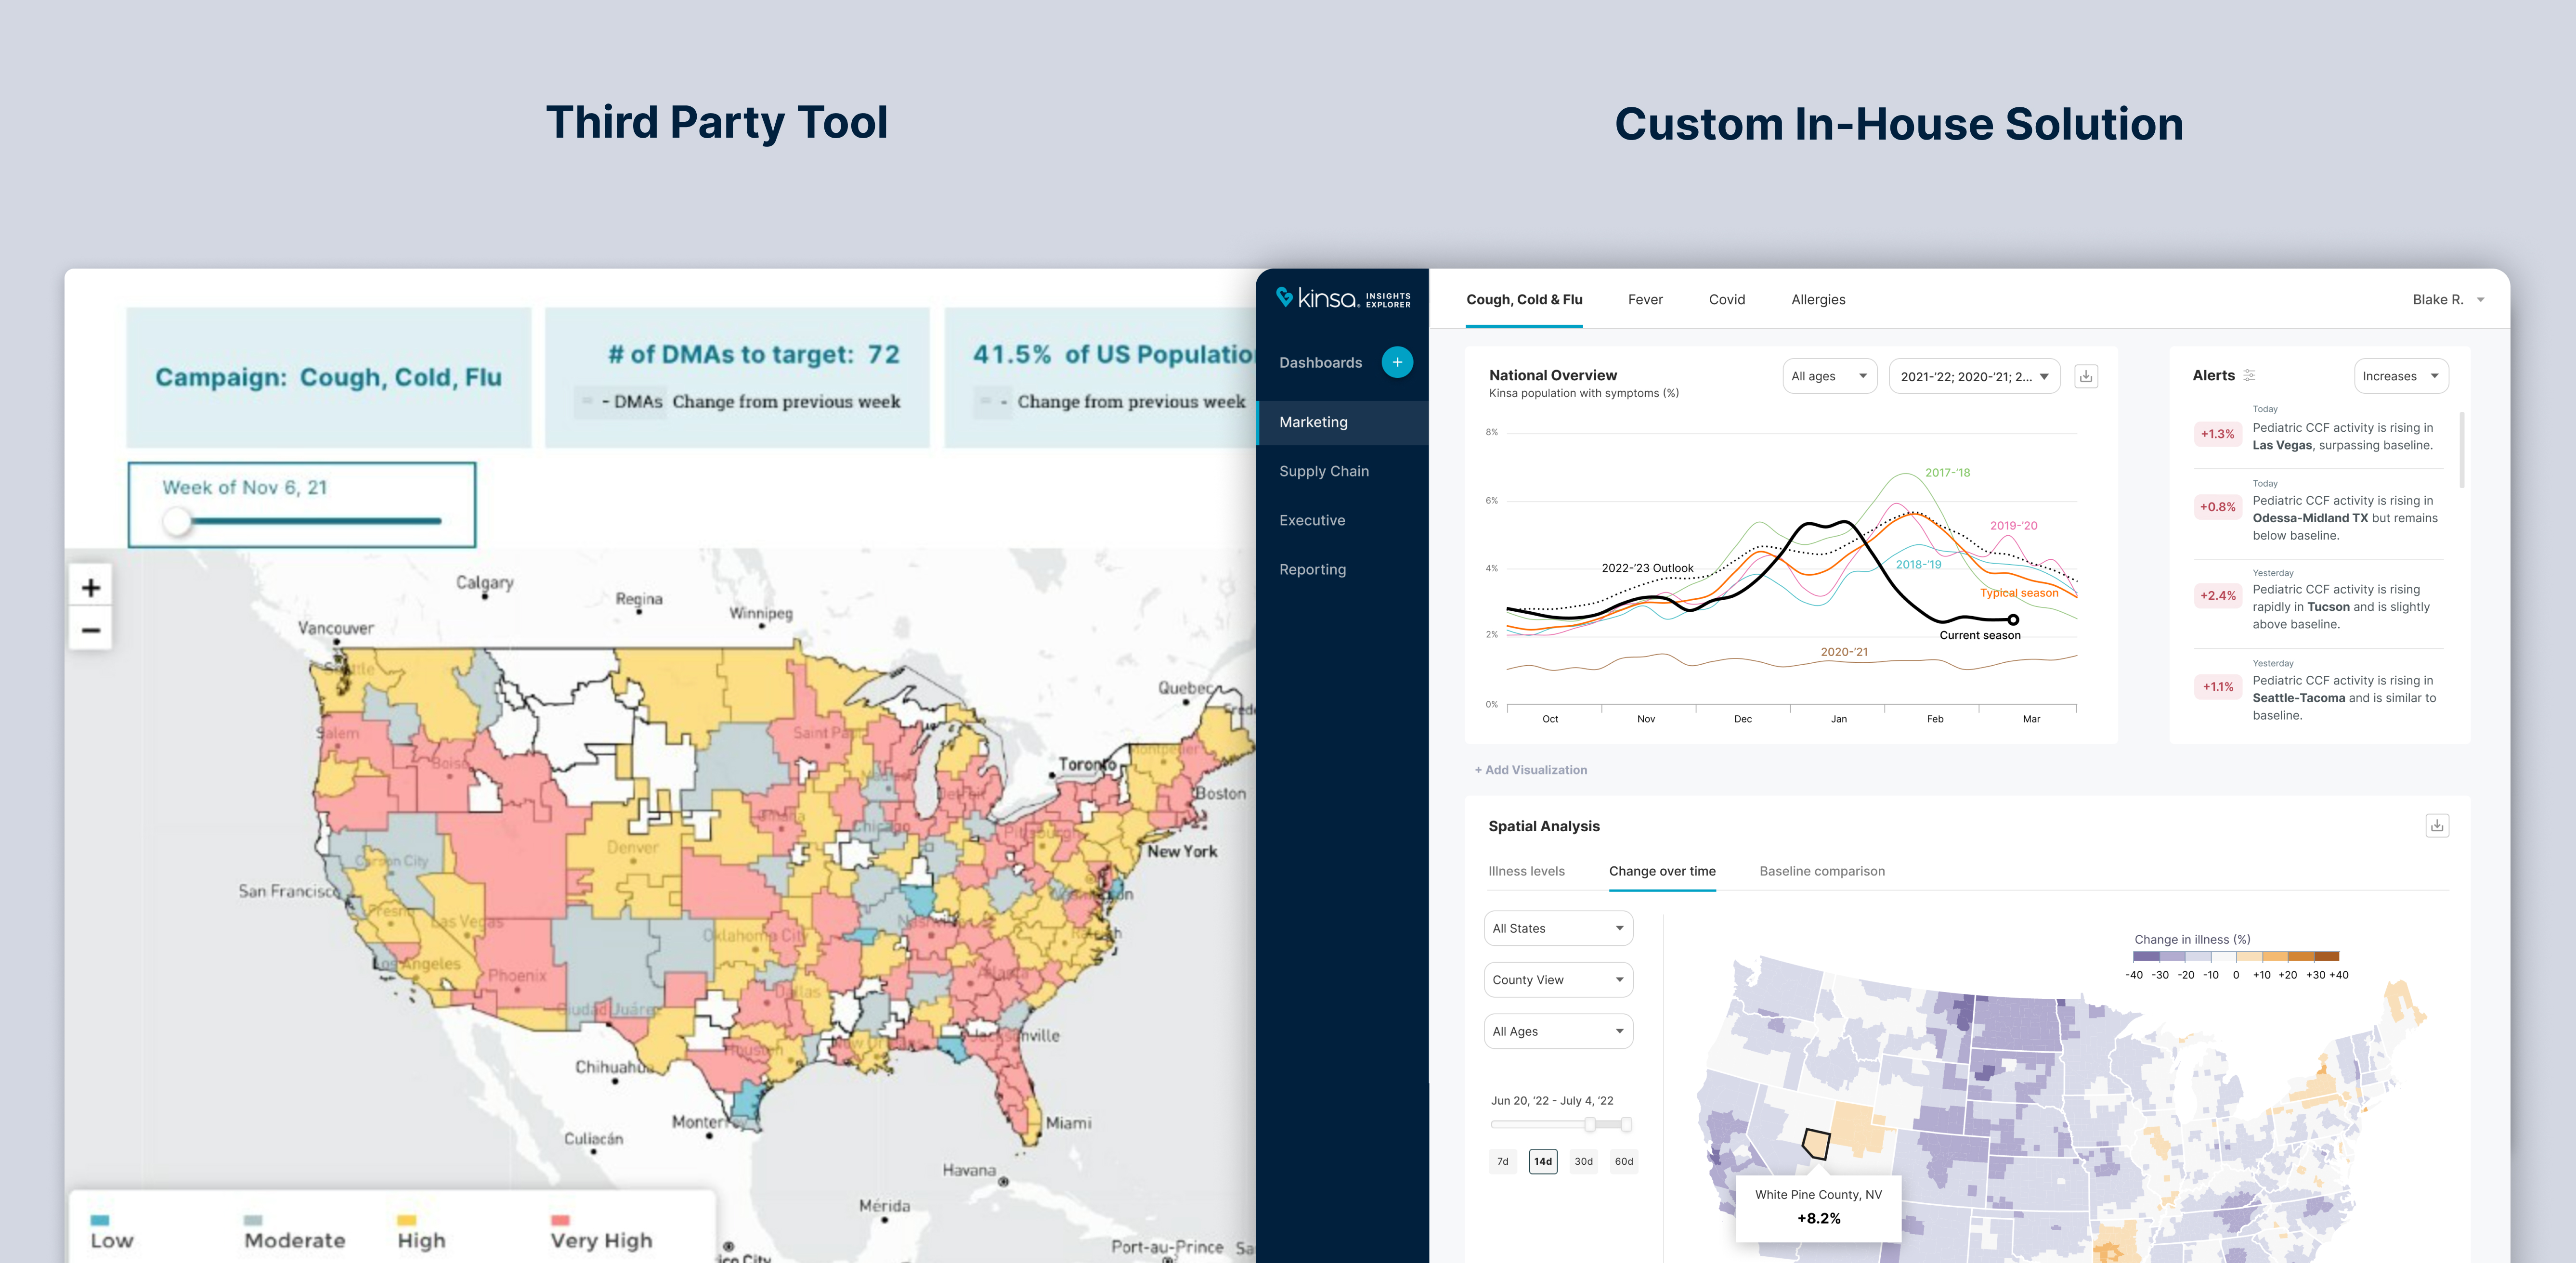Select the 30d time range
This screenshot has height=1263, width=2576.
click(1583, 1161)
